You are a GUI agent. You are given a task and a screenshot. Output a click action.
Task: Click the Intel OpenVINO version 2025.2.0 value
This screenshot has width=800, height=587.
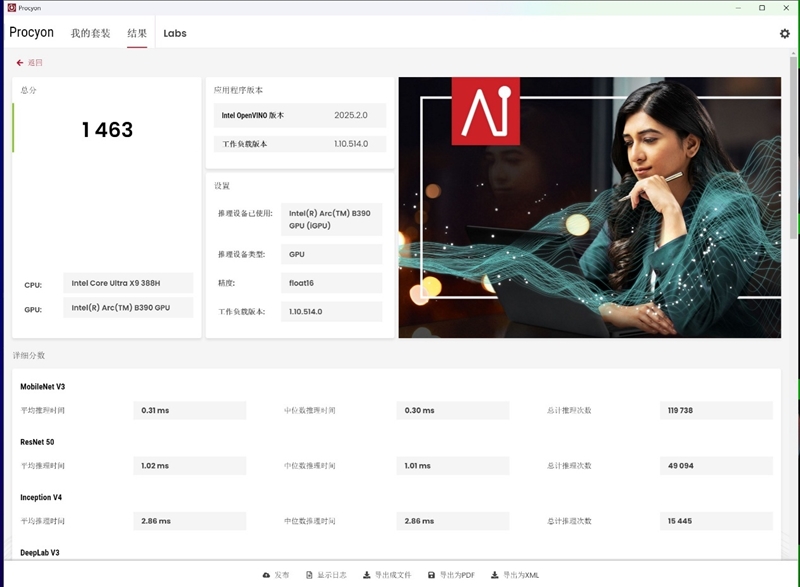pos(350,115)
